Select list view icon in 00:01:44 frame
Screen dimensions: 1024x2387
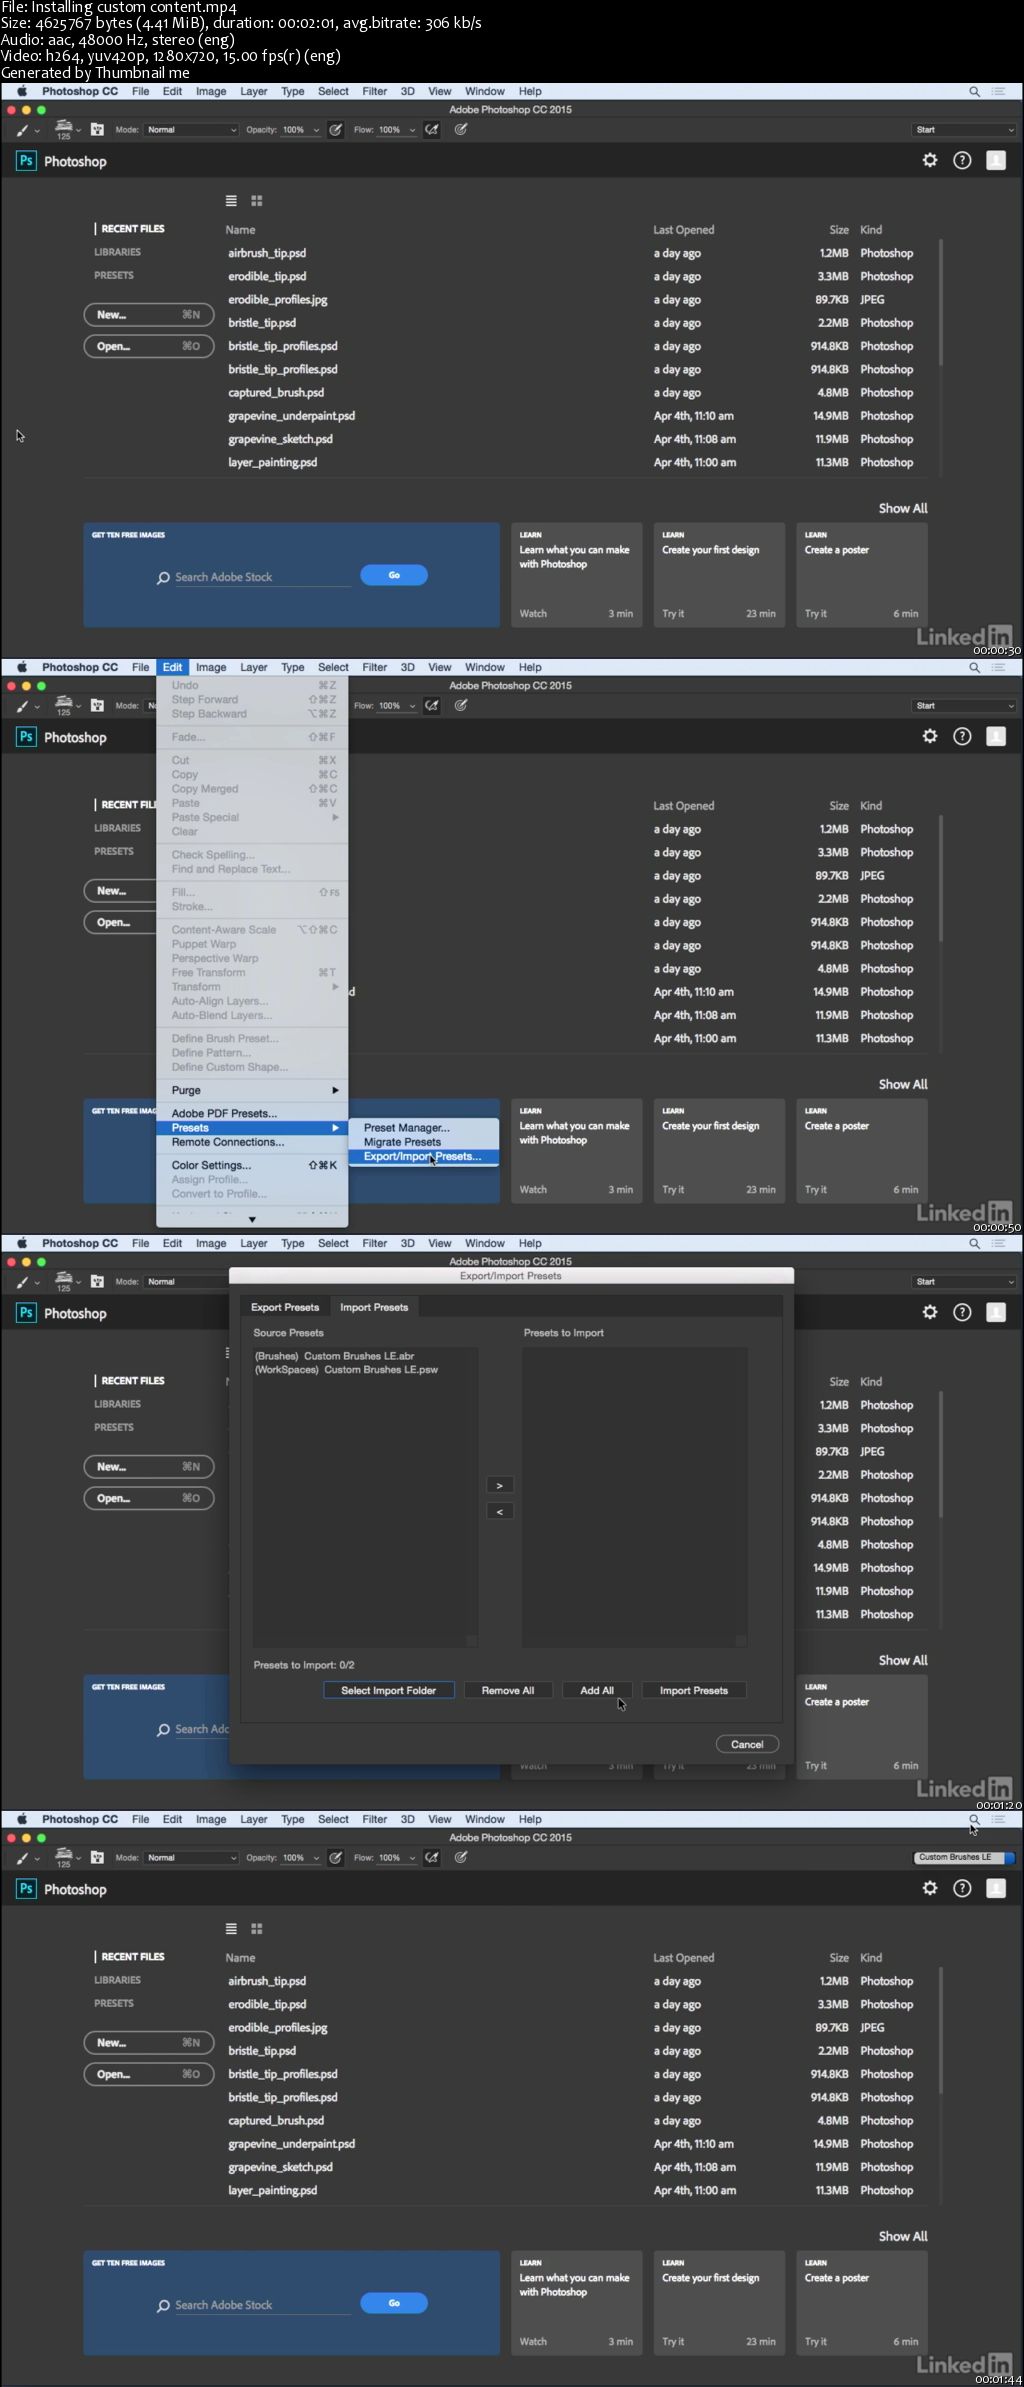tap(231, 1929)
